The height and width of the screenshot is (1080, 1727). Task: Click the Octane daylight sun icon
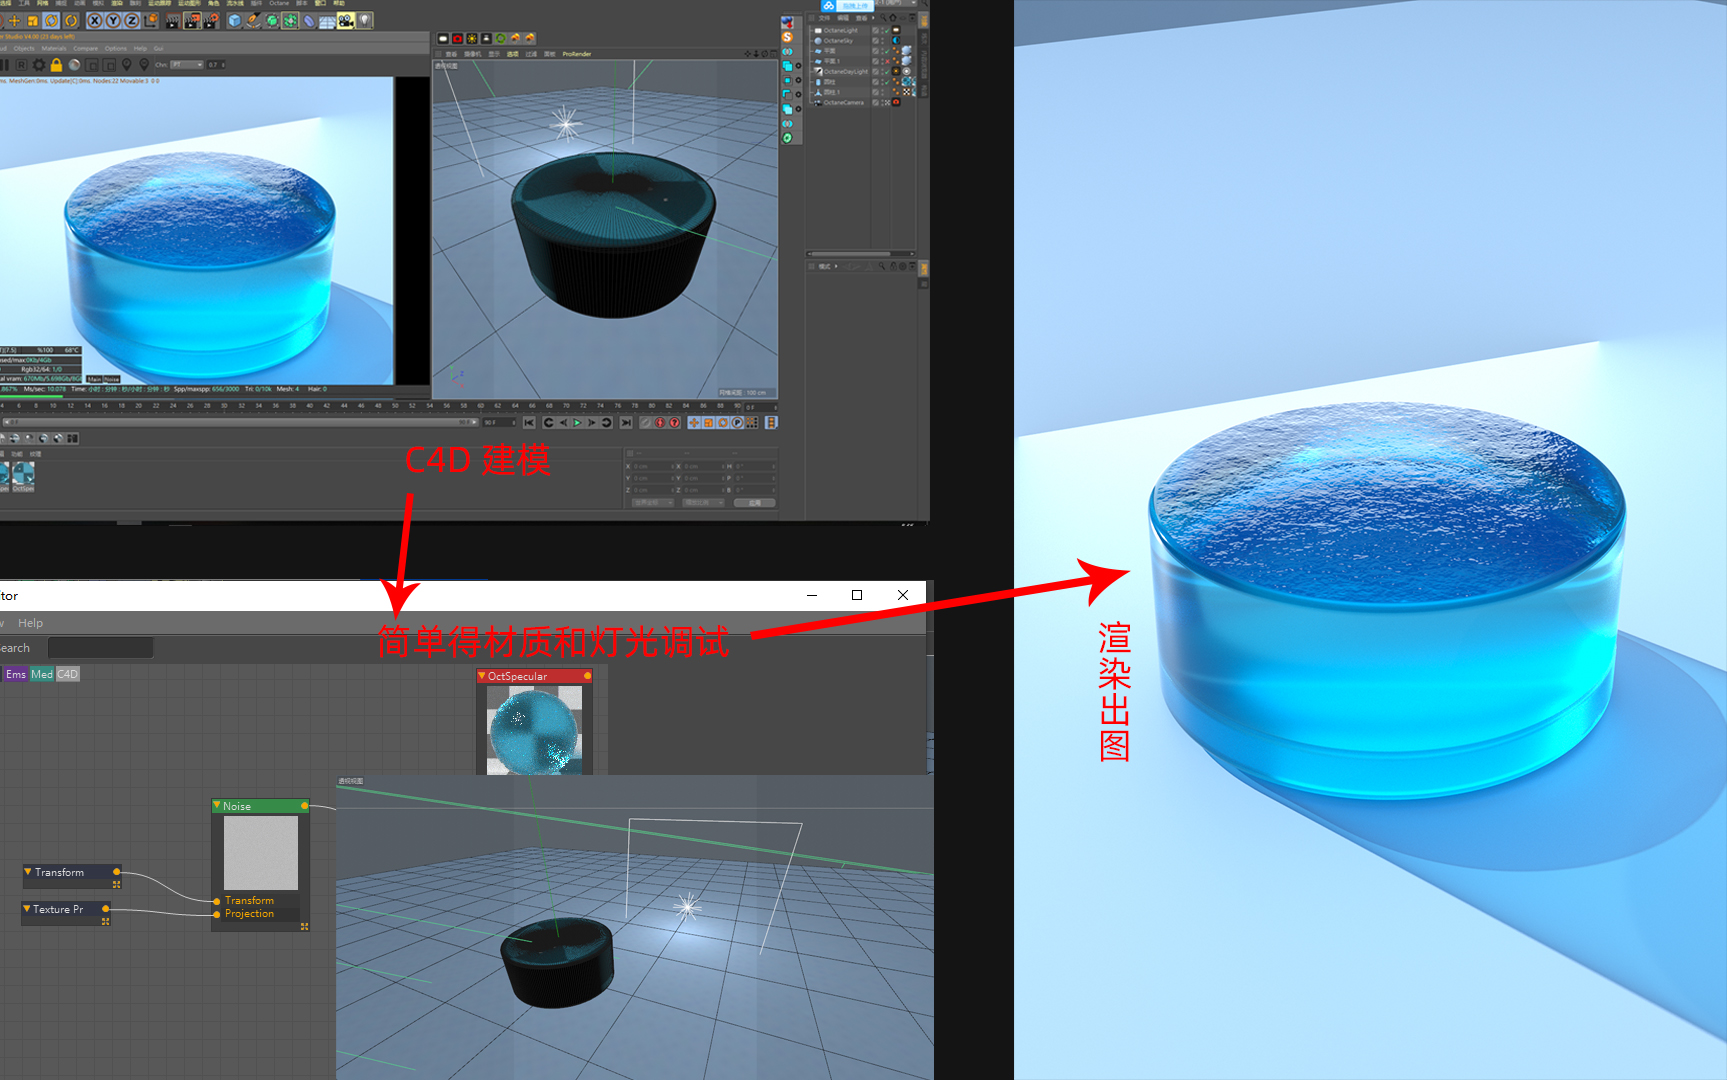(472, 39)
